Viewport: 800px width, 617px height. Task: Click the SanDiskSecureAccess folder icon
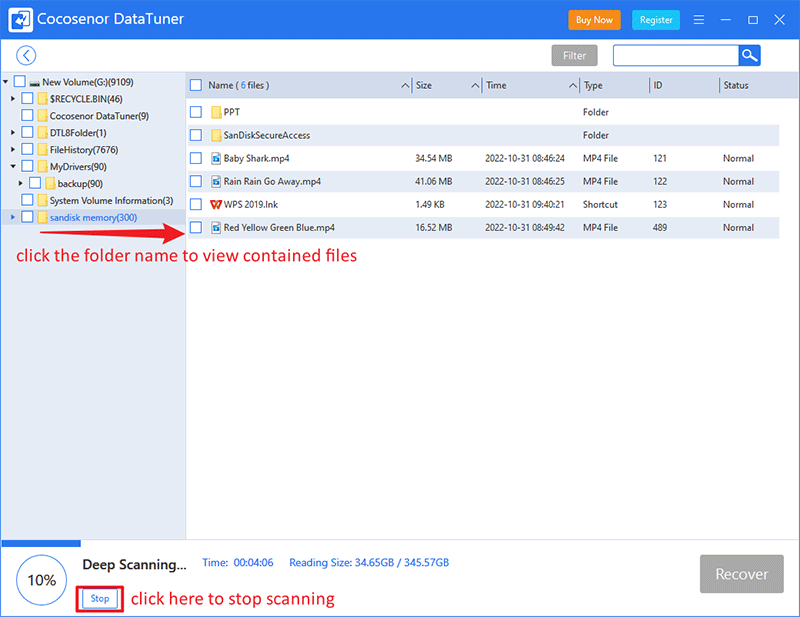(216, 135)
